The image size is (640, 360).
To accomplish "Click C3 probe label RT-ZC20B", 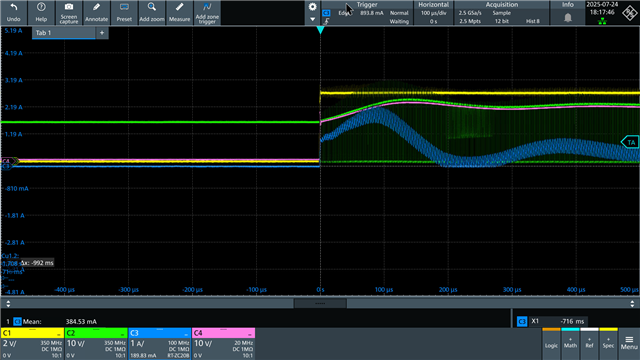I will click(179, 356).
